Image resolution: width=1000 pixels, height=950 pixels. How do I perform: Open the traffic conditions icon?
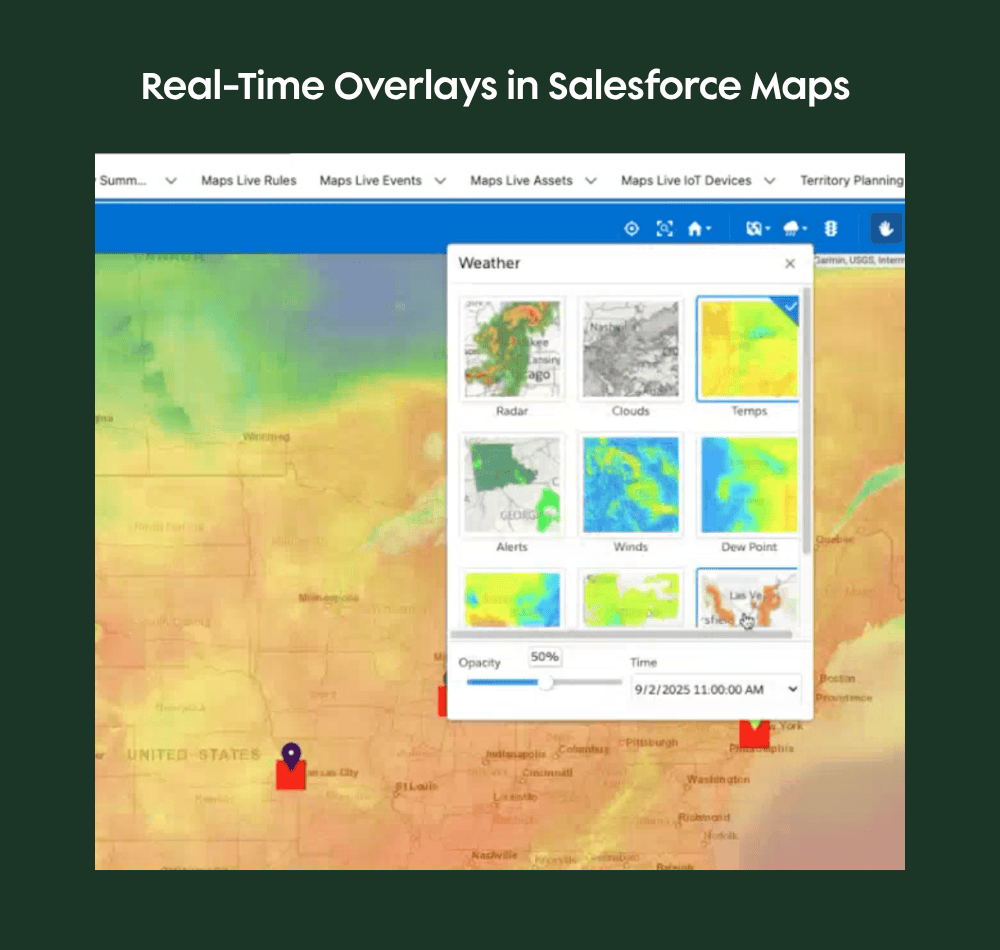(x=831, y=228)
